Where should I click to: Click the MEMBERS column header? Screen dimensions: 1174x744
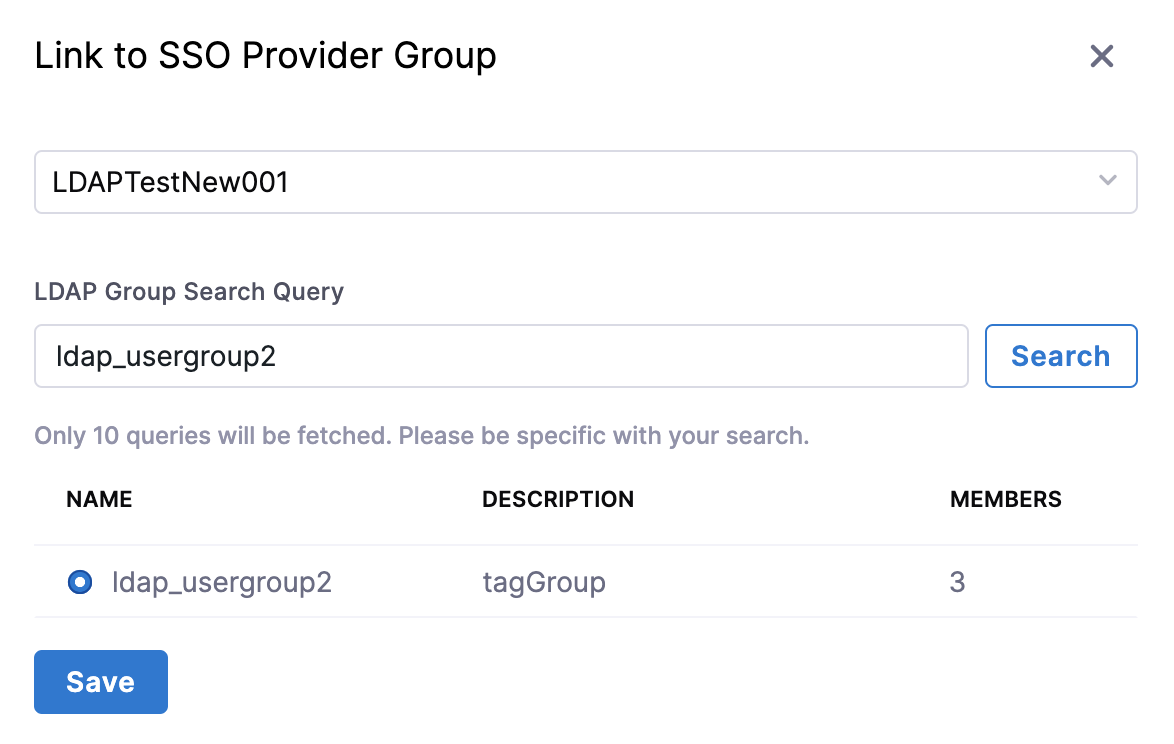pos(1005,500)
